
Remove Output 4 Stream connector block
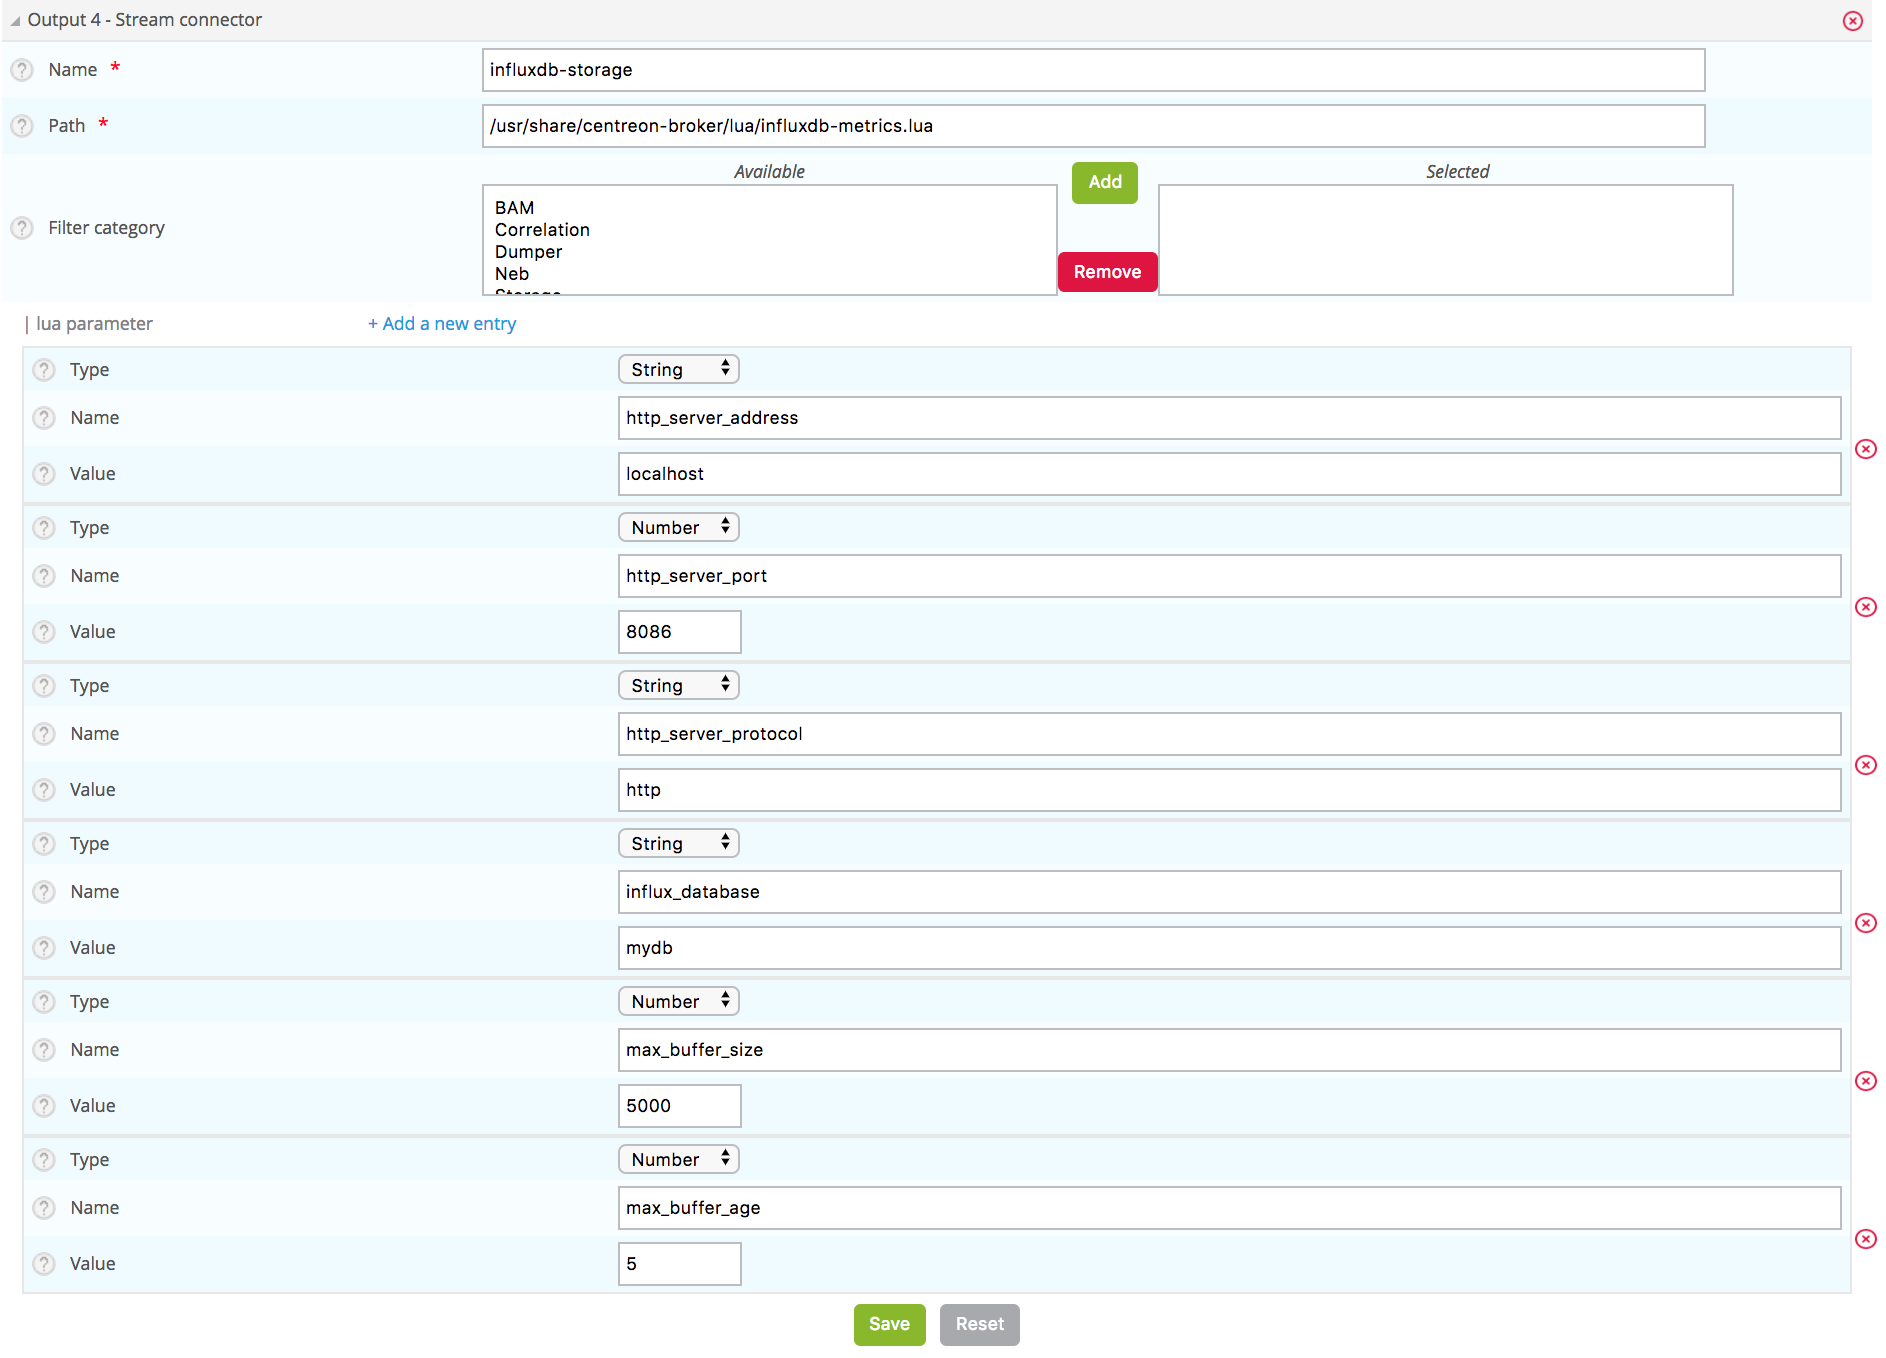tap(1852, 21)
